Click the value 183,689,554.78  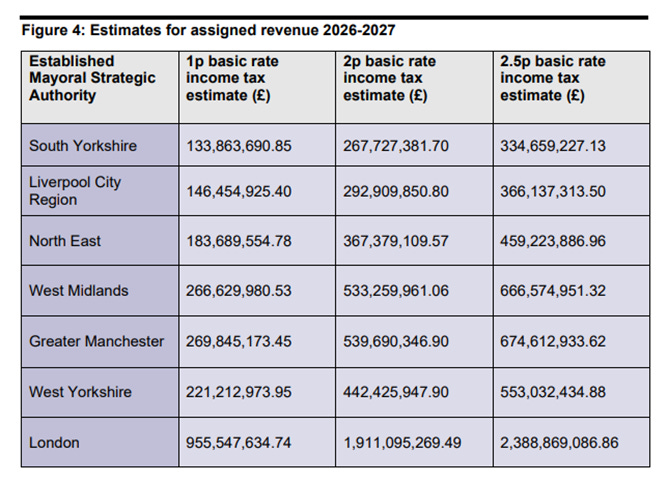239,241
